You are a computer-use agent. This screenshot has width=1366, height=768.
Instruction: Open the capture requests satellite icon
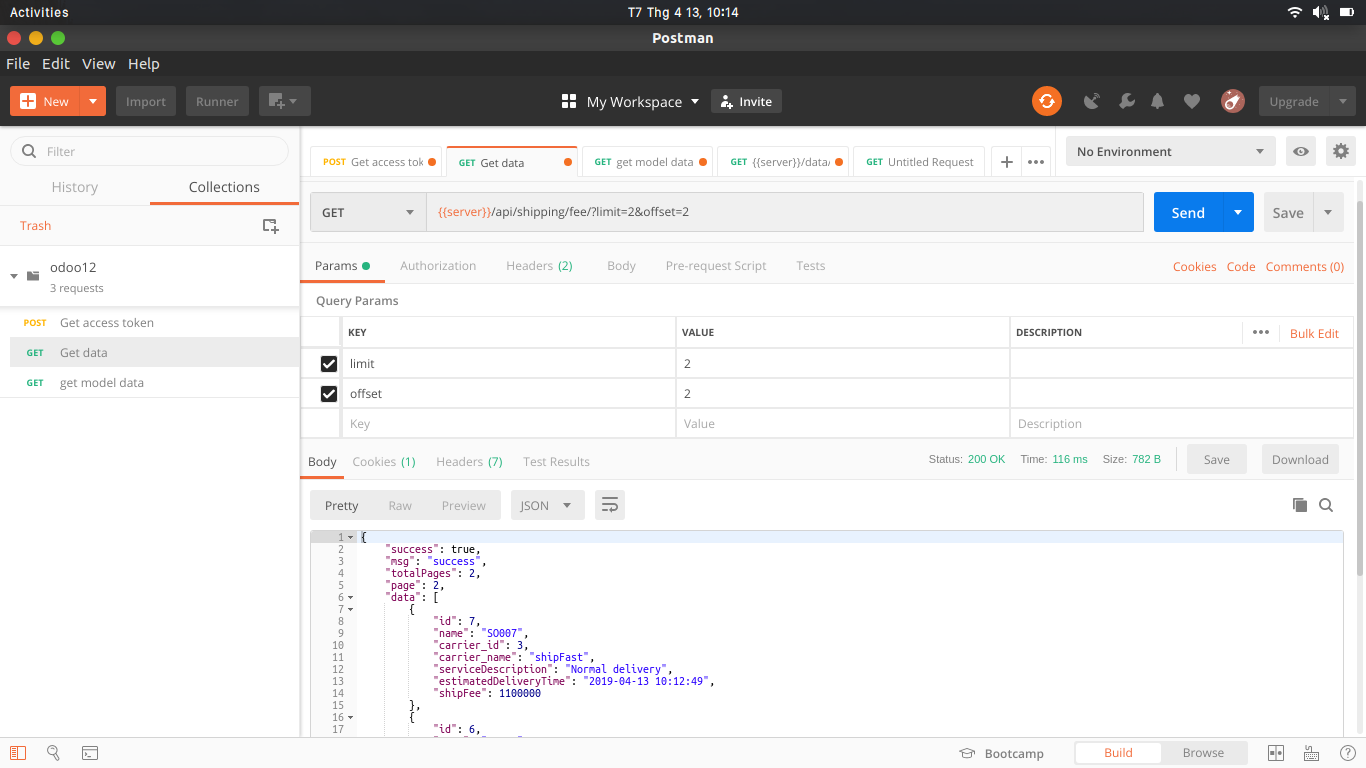click(x=1092, y=101)
